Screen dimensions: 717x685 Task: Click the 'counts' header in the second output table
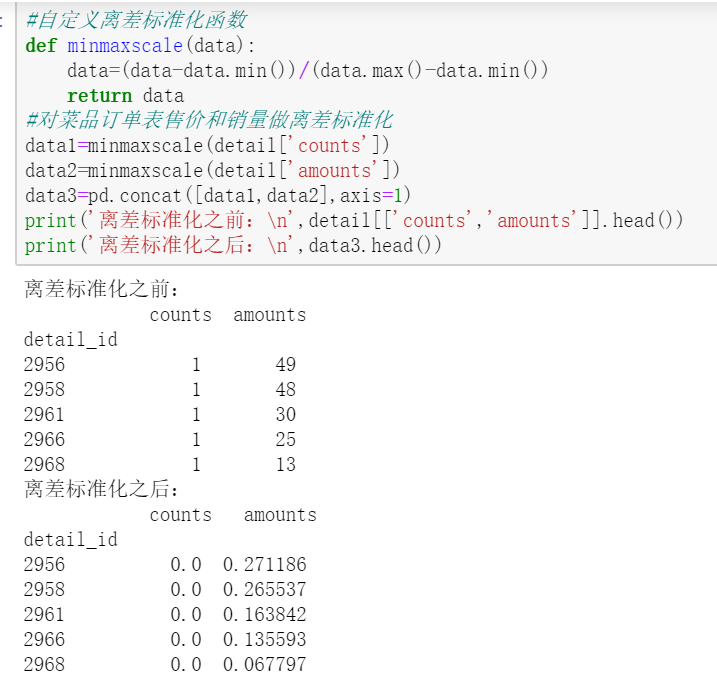point(181,515)
